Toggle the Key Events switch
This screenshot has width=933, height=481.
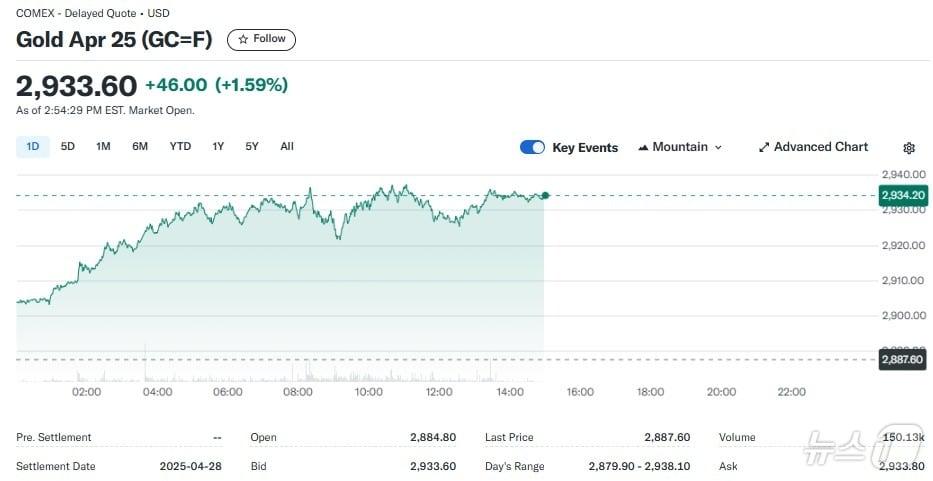tap(532, 147)
